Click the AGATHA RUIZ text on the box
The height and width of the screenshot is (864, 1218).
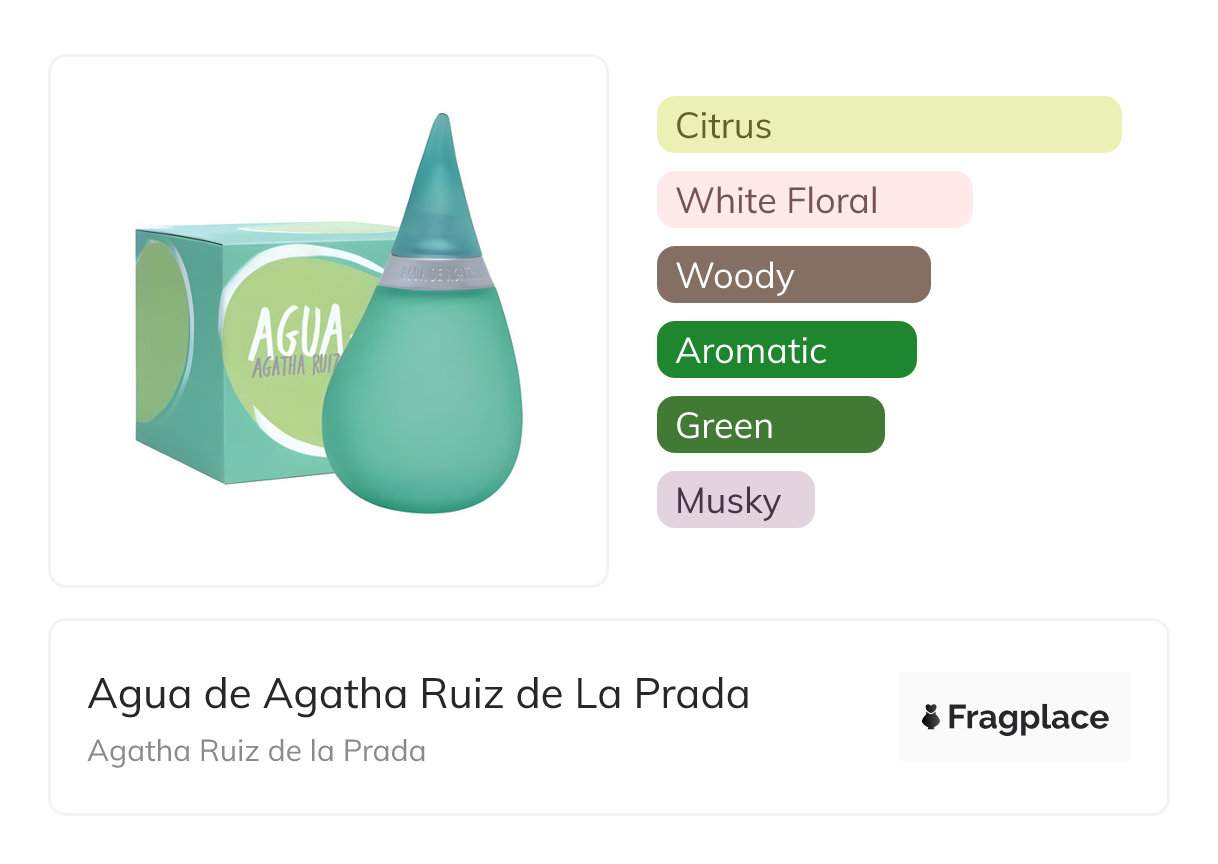(x=297, y=365)
